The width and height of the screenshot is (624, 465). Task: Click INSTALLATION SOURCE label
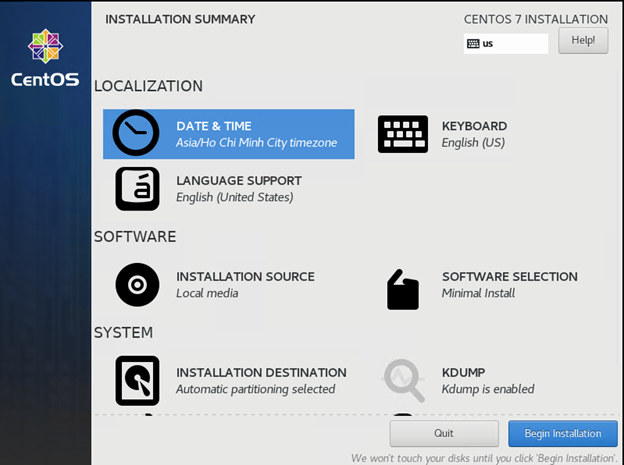point(245,277)
